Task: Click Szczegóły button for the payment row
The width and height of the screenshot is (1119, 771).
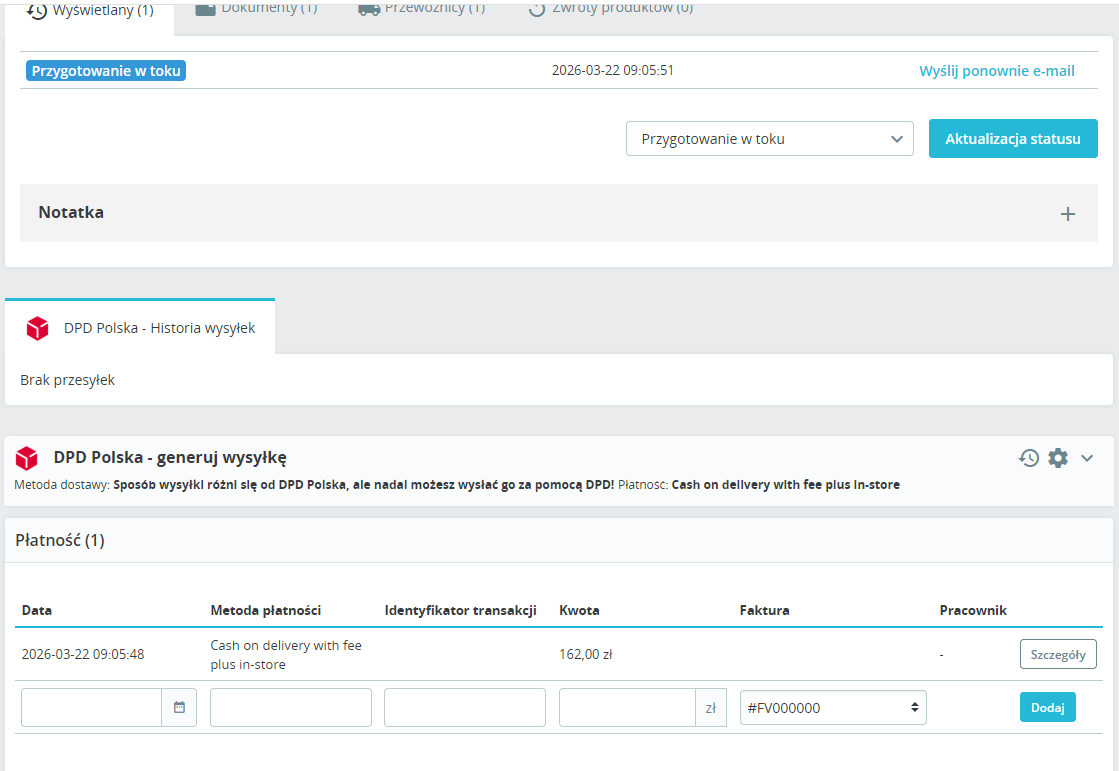Action: (x=1057, y=654)
